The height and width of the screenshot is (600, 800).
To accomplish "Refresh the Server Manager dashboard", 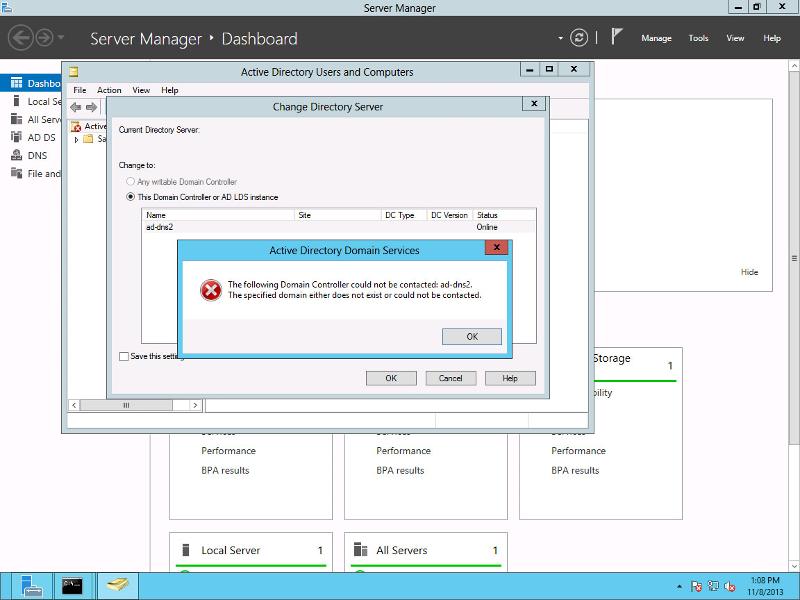I will [x=579, y=38].
